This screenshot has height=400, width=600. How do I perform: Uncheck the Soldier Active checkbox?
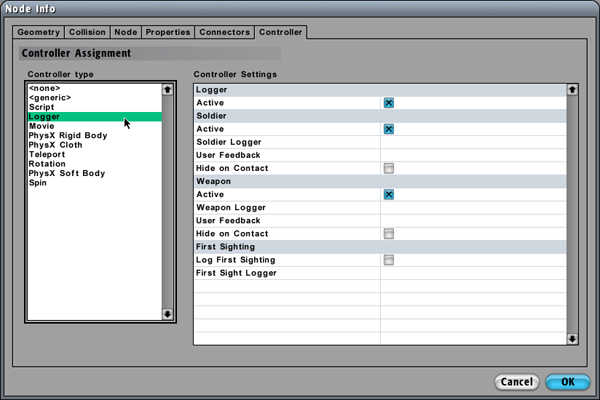tap(388, 129)
